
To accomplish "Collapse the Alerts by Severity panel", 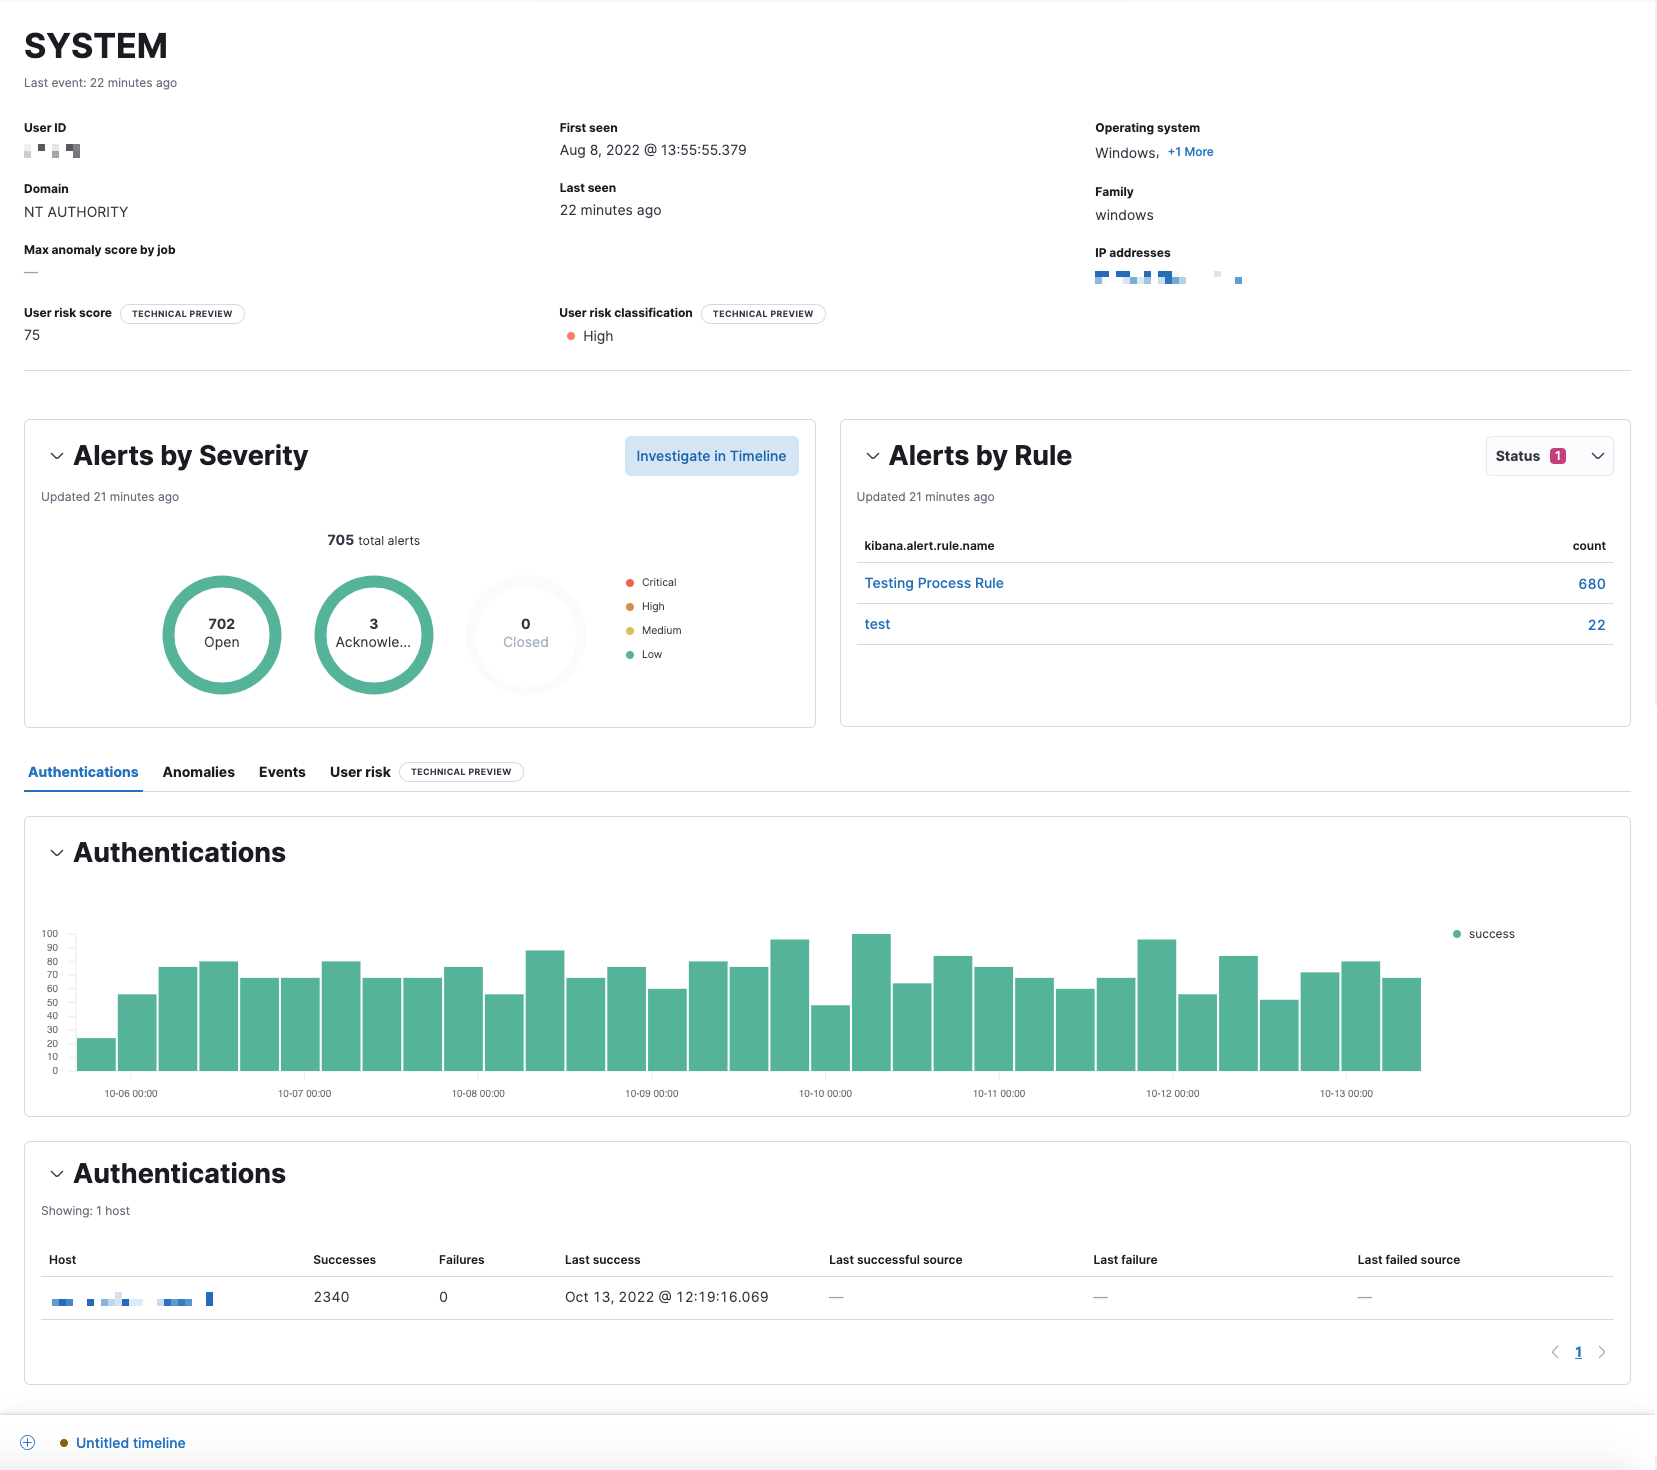I will pos(57,456).
